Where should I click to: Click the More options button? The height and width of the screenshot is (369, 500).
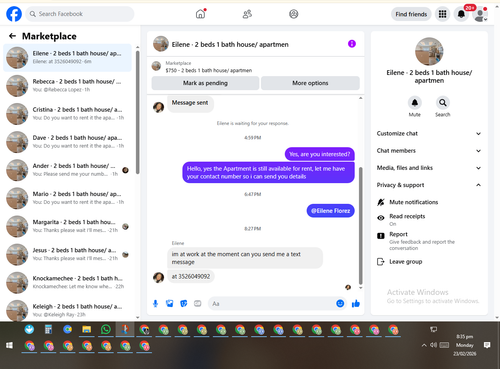click(x=310, y=83)
